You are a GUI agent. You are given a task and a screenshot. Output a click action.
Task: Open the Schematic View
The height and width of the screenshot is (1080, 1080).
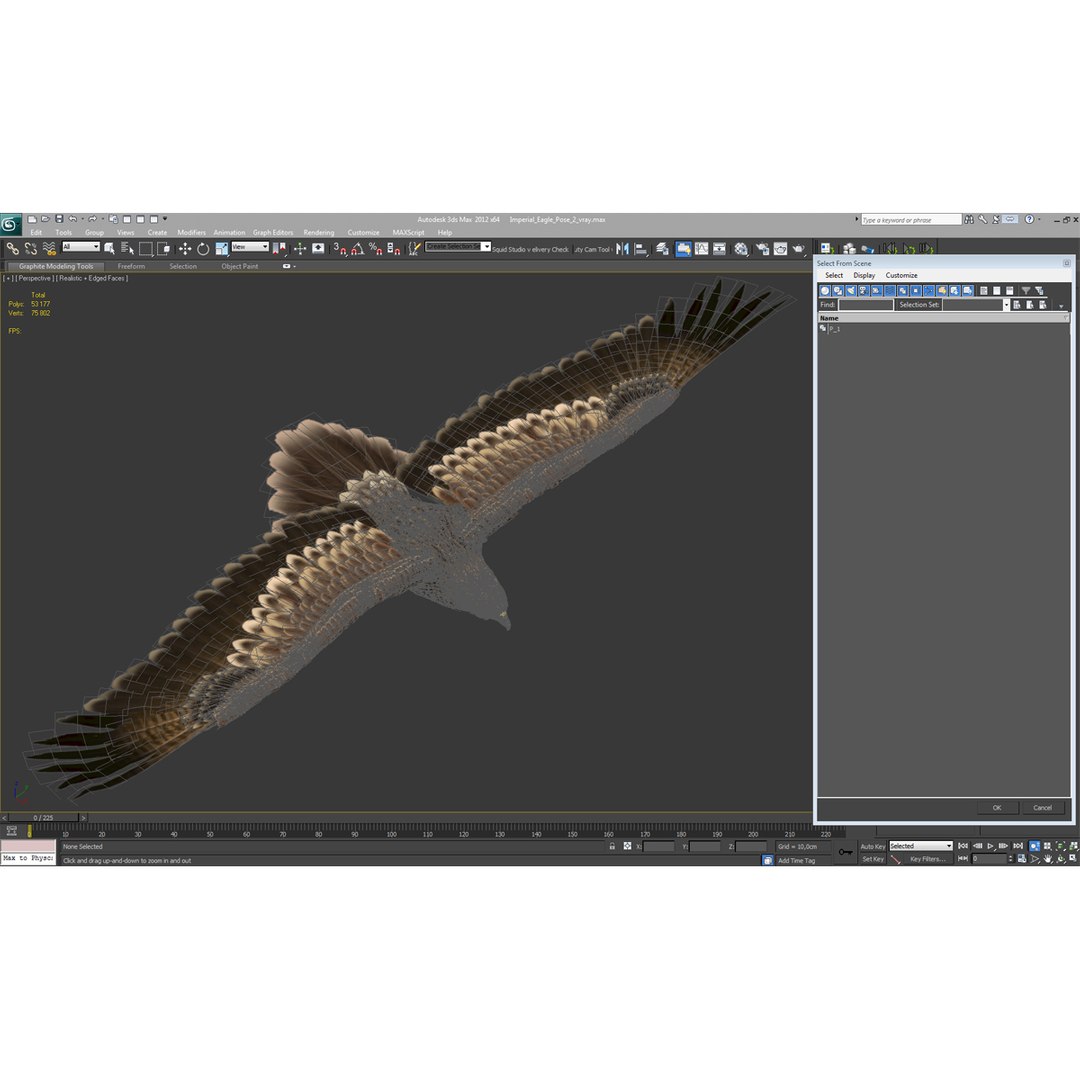(719, 249)
